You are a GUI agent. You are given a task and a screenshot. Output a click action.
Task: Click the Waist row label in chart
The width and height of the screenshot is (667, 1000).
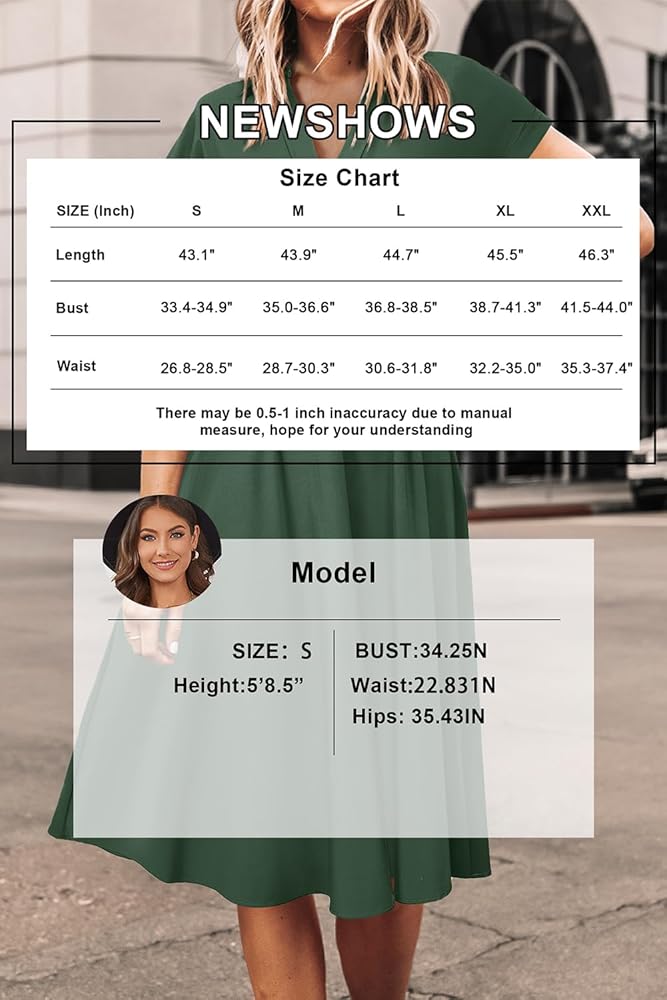76,366
